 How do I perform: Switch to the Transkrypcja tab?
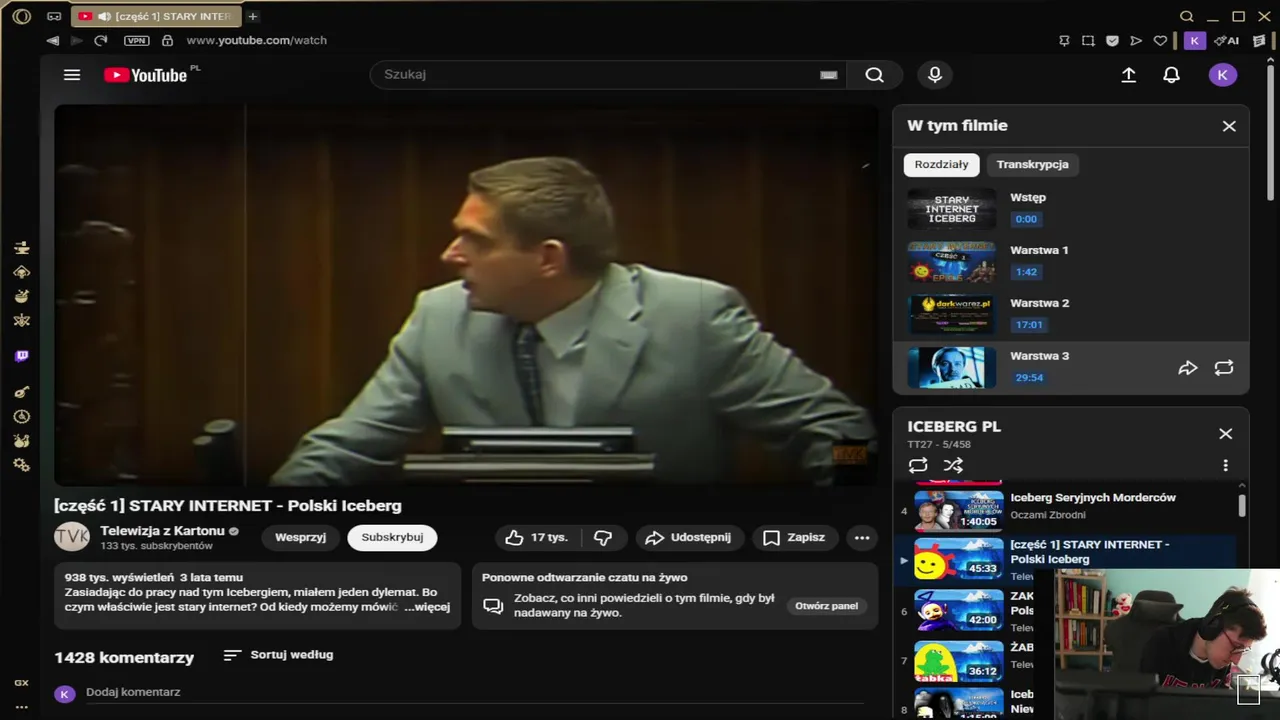point(1032,165)
